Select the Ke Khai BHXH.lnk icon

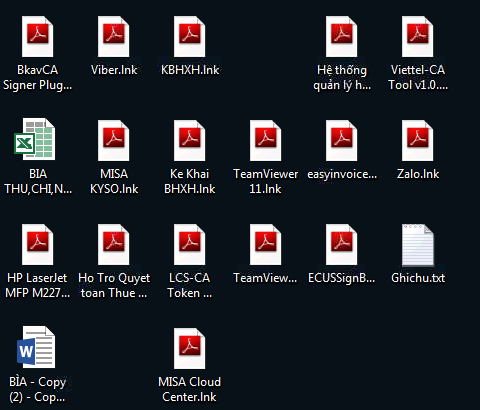click(189, 141)
